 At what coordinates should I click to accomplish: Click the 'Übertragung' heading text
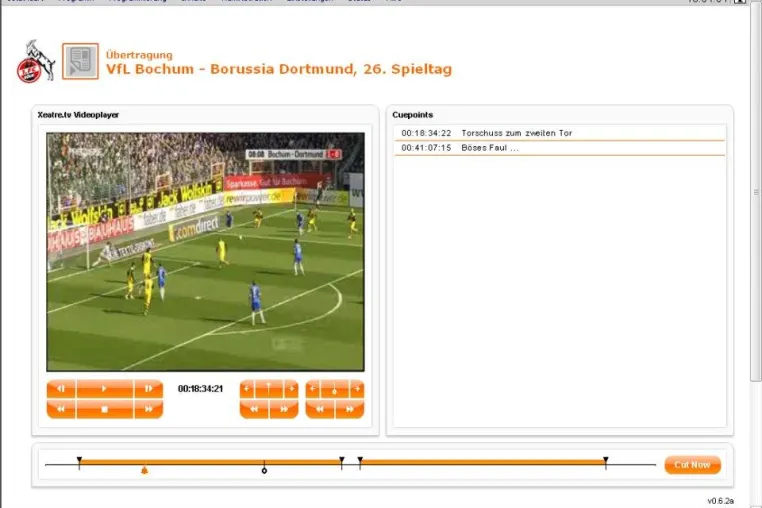click(139, 55)
